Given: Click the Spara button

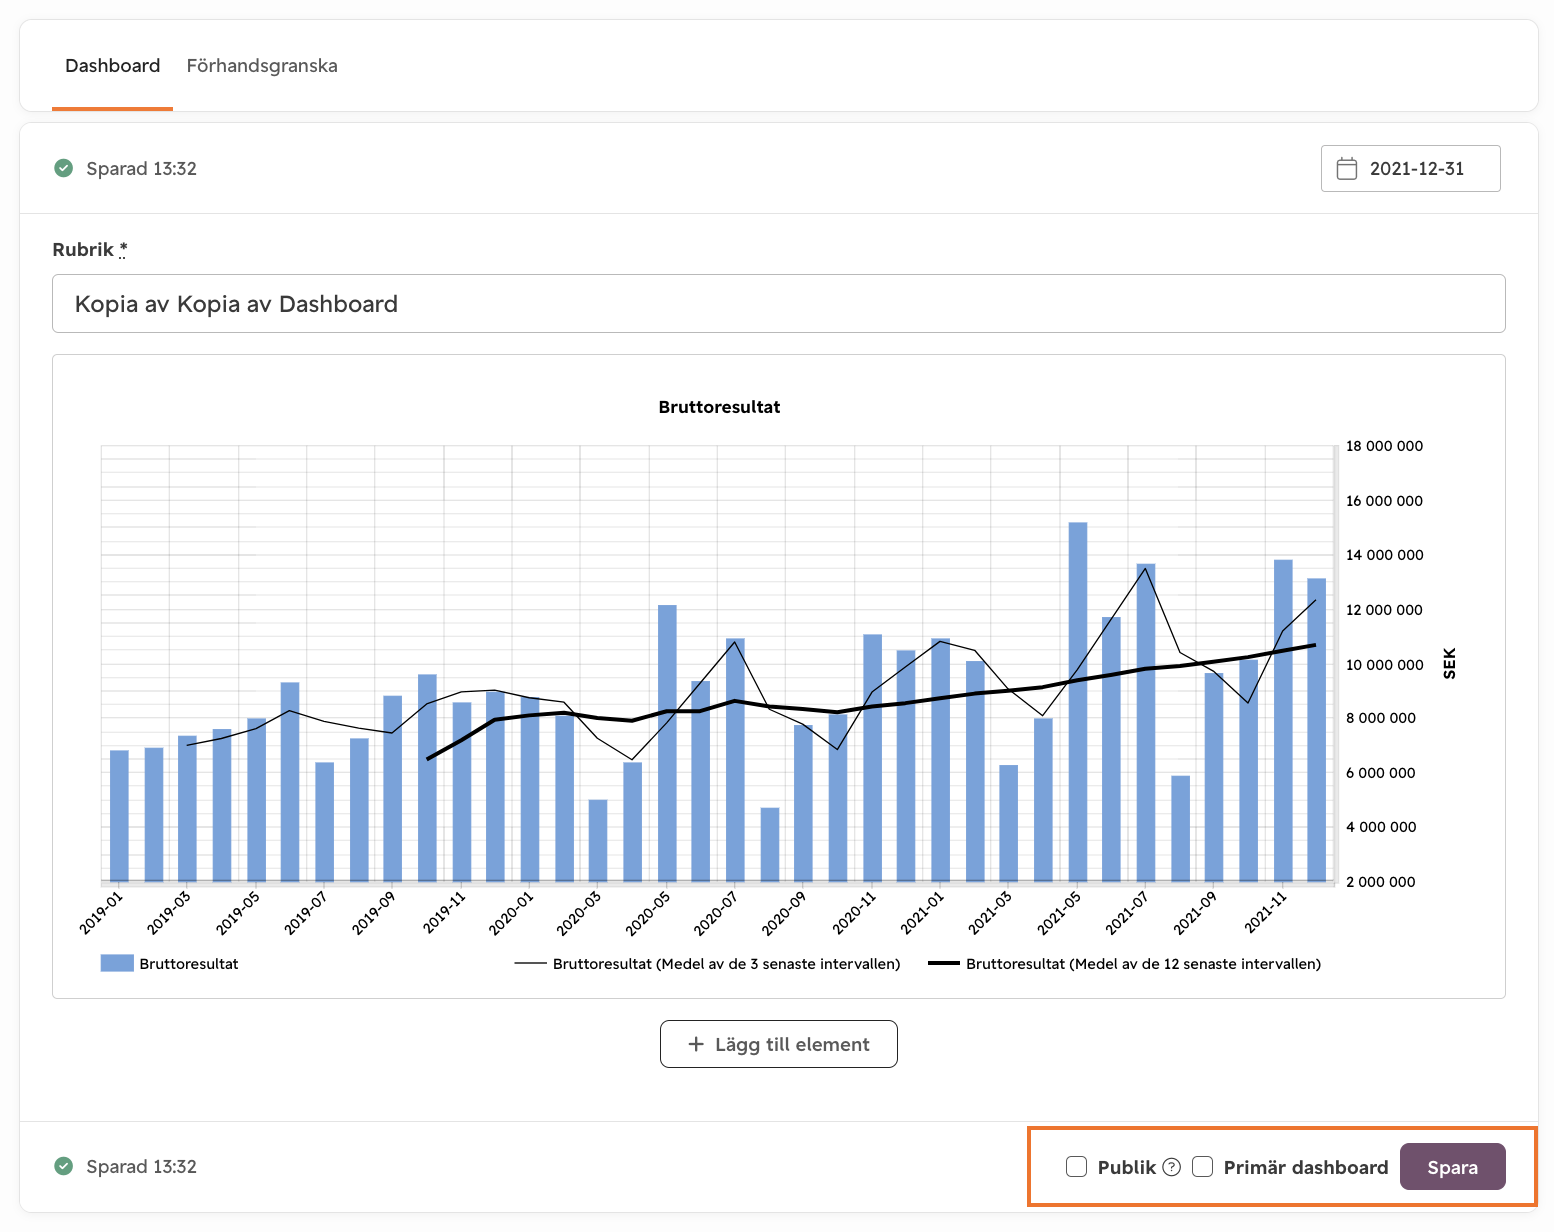Looking at the screenshot, I should [1452, 1167].
